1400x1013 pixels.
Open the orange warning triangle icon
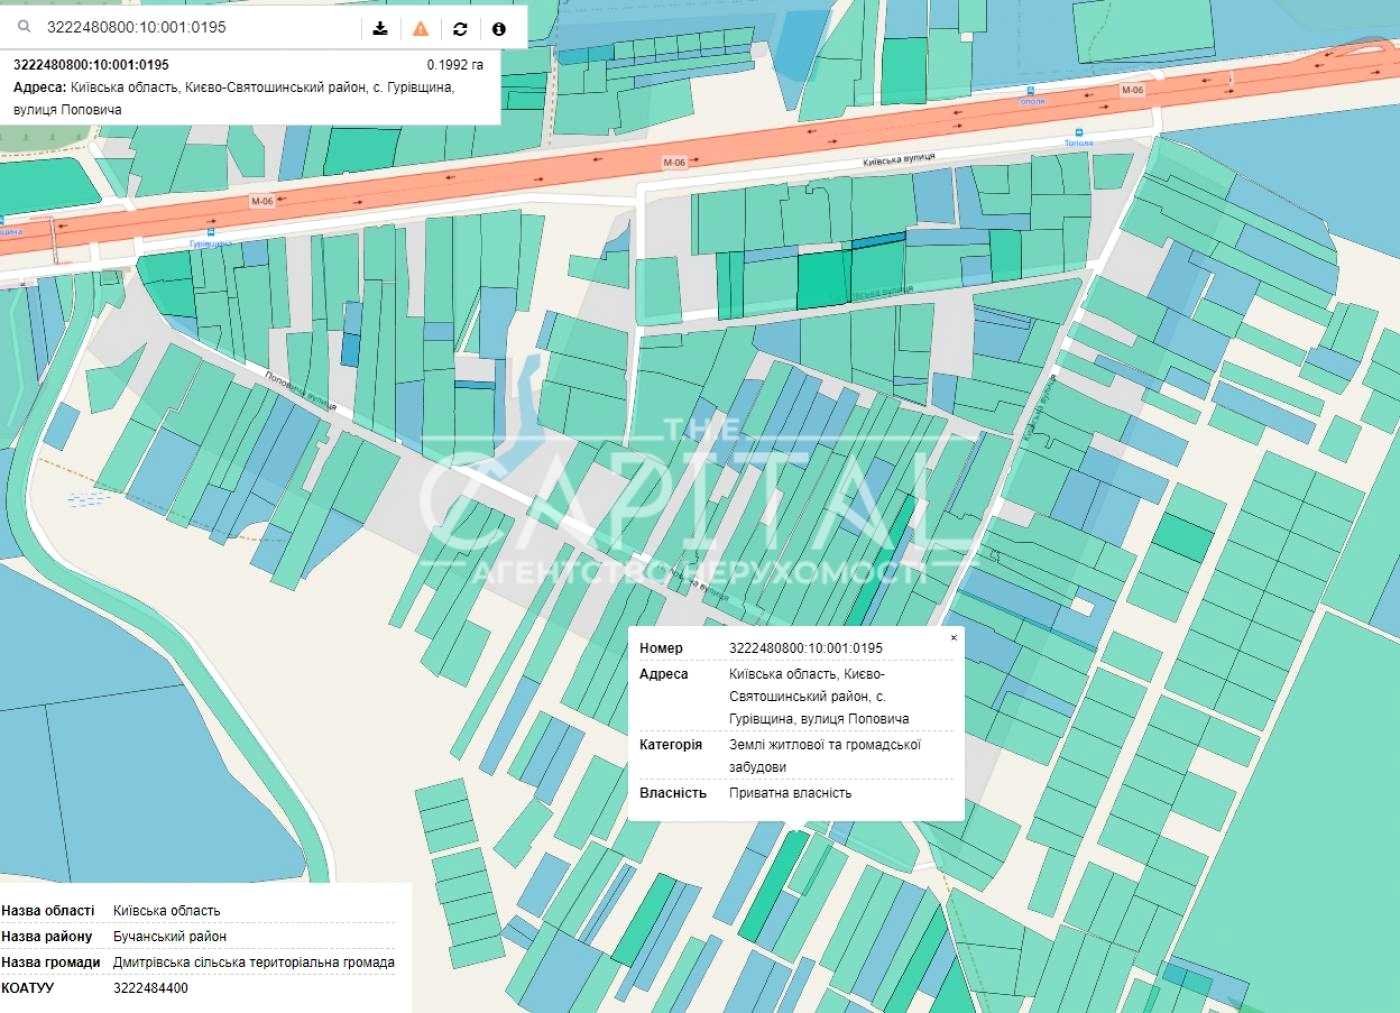(420, 28)
